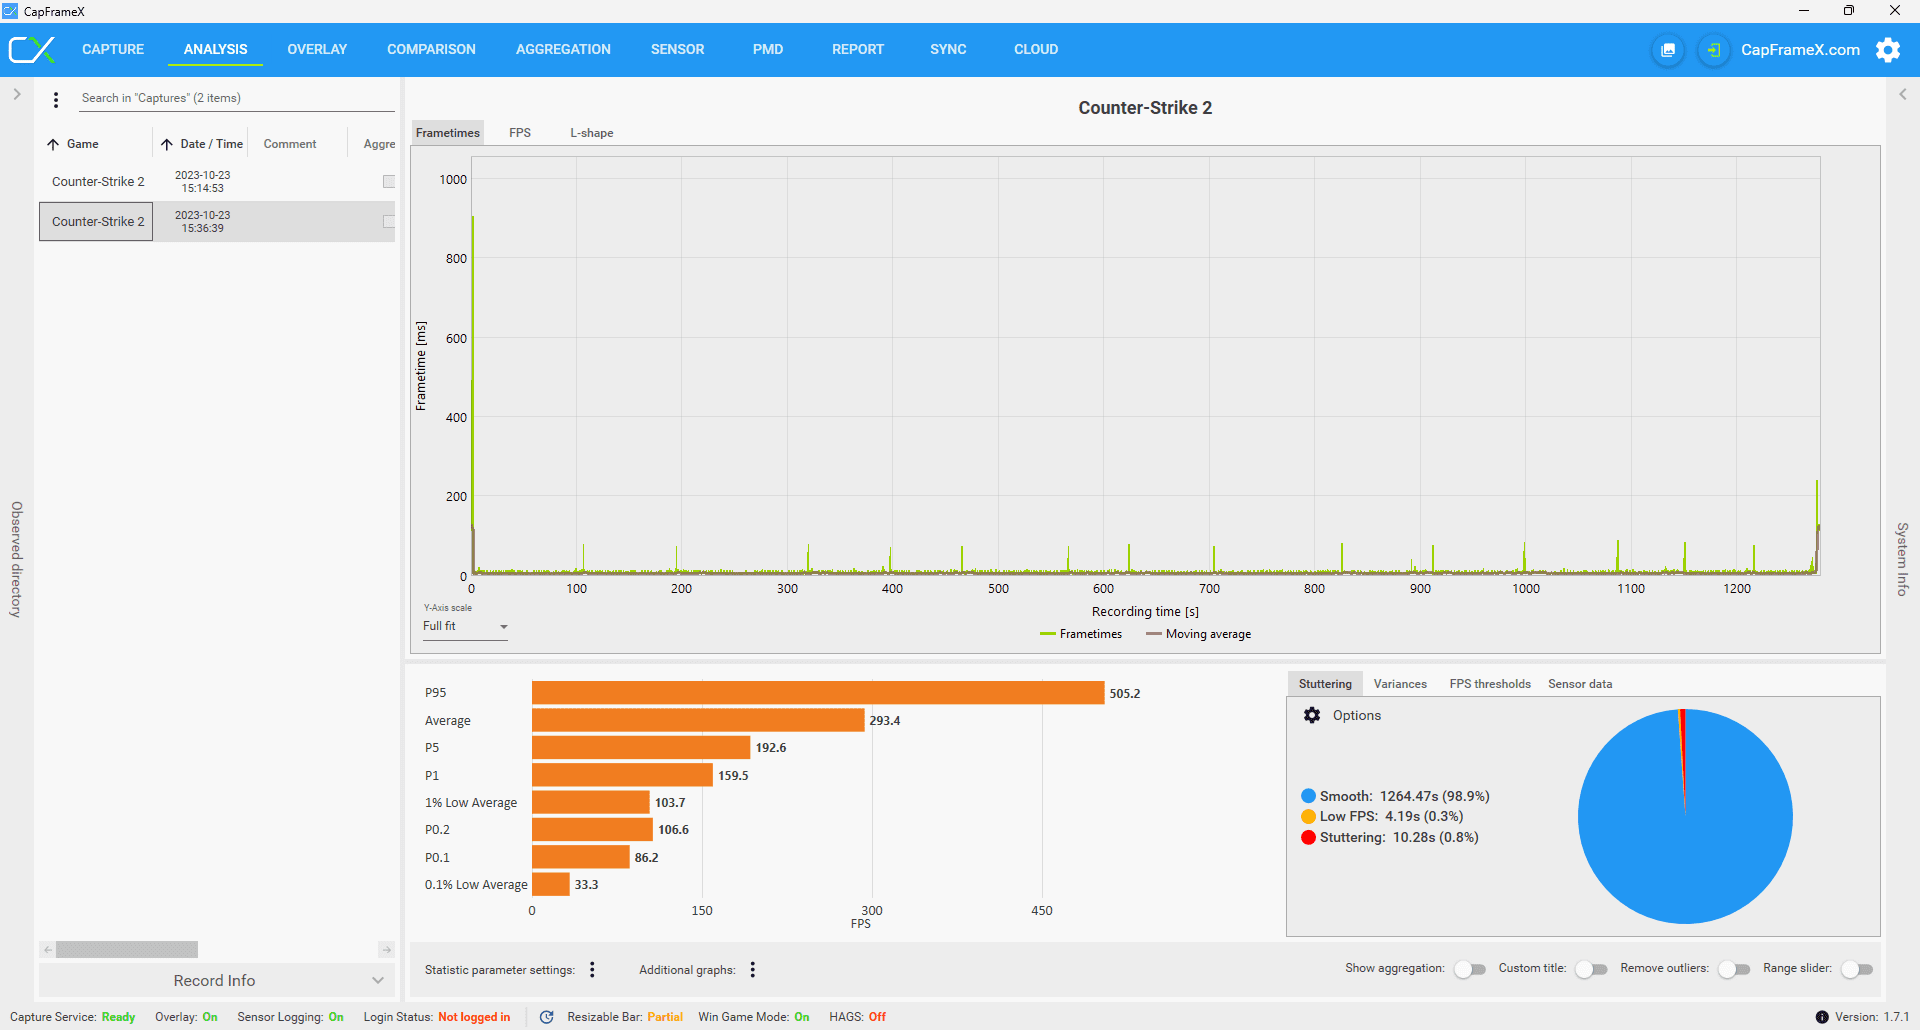Open the settings gear in the header

coord(1888,50)
